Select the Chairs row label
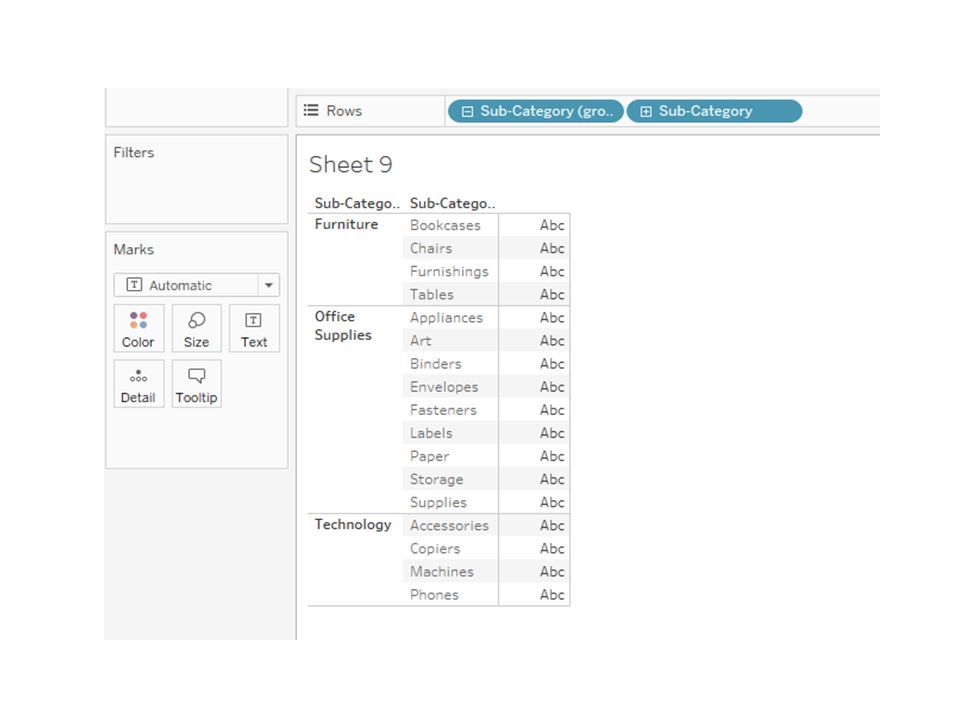960x720 pixels. pos(431,249)
